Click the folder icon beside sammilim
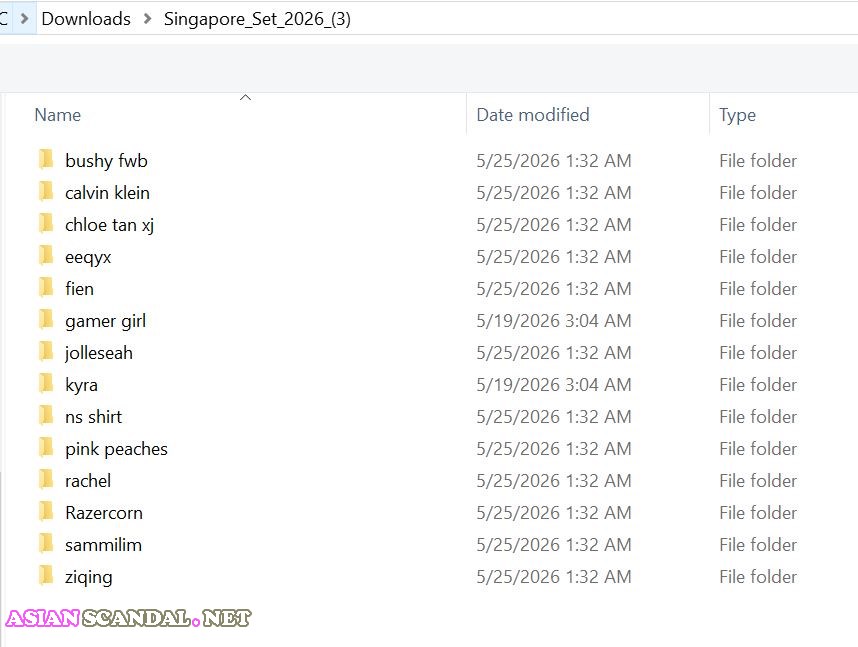The width and height of the screenshot is (858, 647). 46,544
